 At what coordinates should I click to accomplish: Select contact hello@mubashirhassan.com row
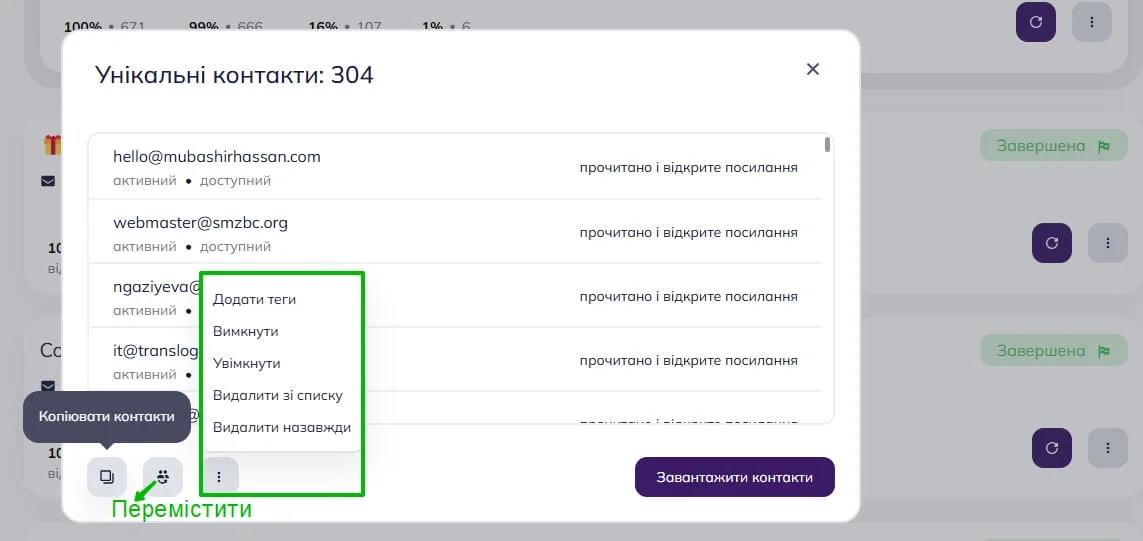(x=456, y=167)
